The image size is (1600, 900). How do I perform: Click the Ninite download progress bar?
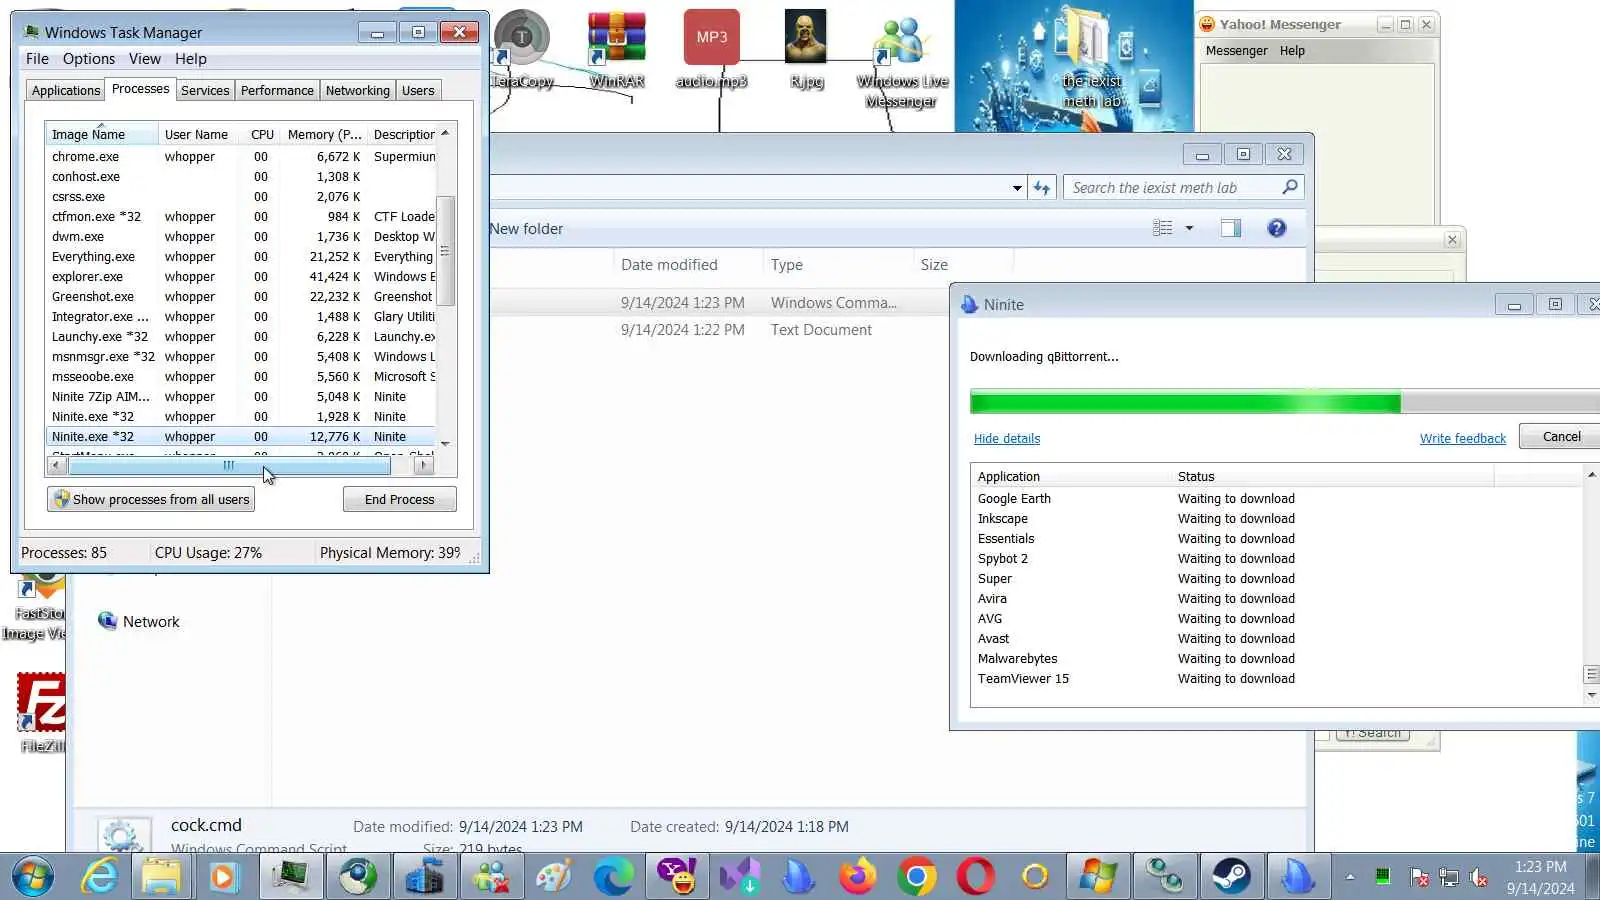pyautogui.click(x=1285, y=402)
